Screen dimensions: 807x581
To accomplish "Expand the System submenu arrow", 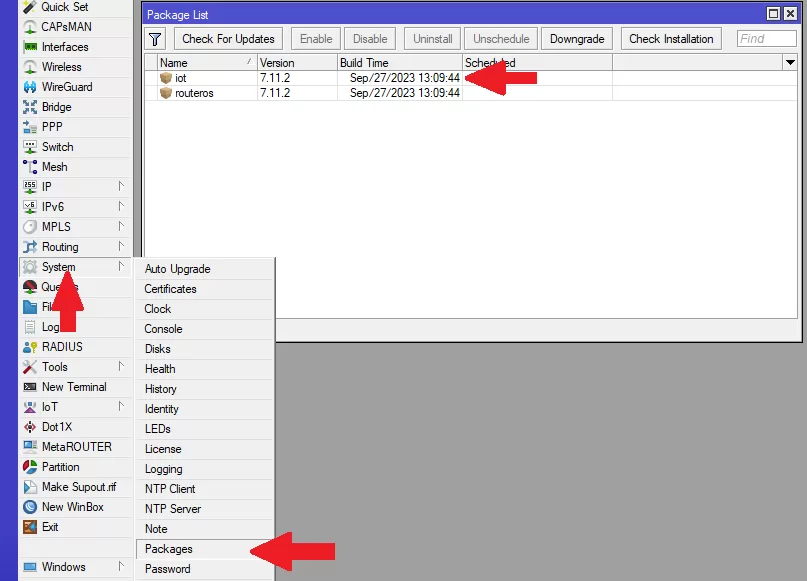I will point(121,267).
